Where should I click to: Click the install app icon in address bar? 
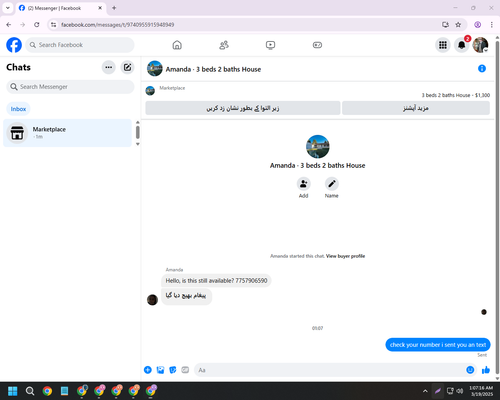point(445,25)
